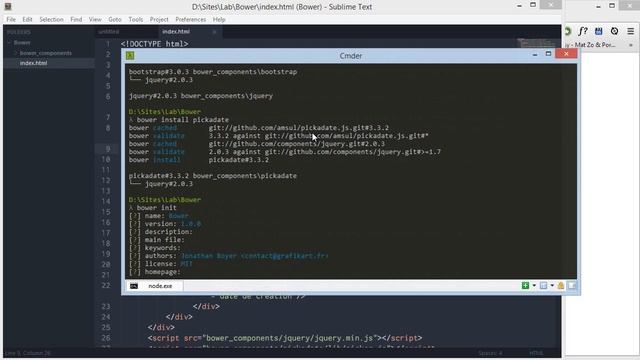Open the Edit menu in Sublime Text
Viewport: 640px width, 360px height.
(27, 20)
